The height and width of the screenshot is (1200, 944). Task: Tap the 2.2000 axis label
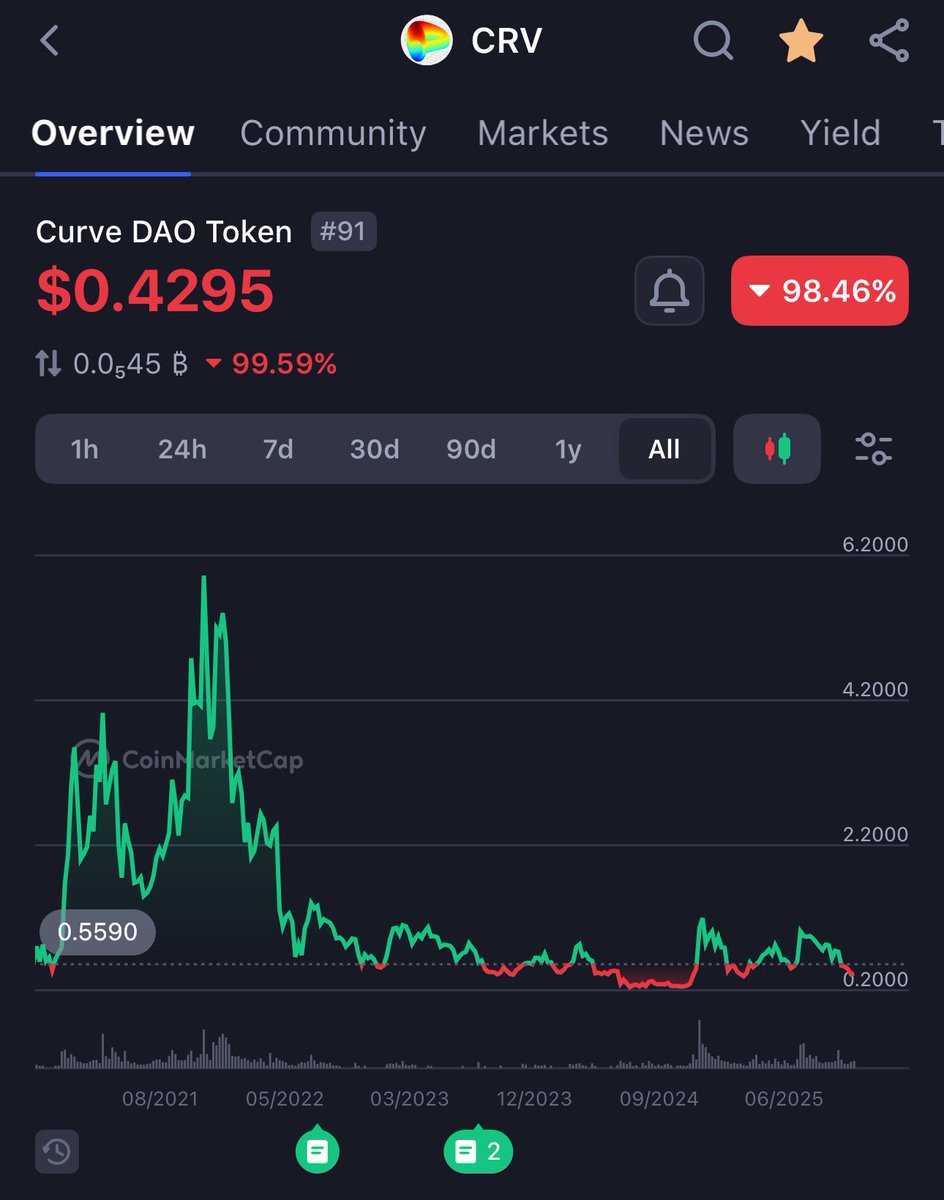click(x=875, y=834)
